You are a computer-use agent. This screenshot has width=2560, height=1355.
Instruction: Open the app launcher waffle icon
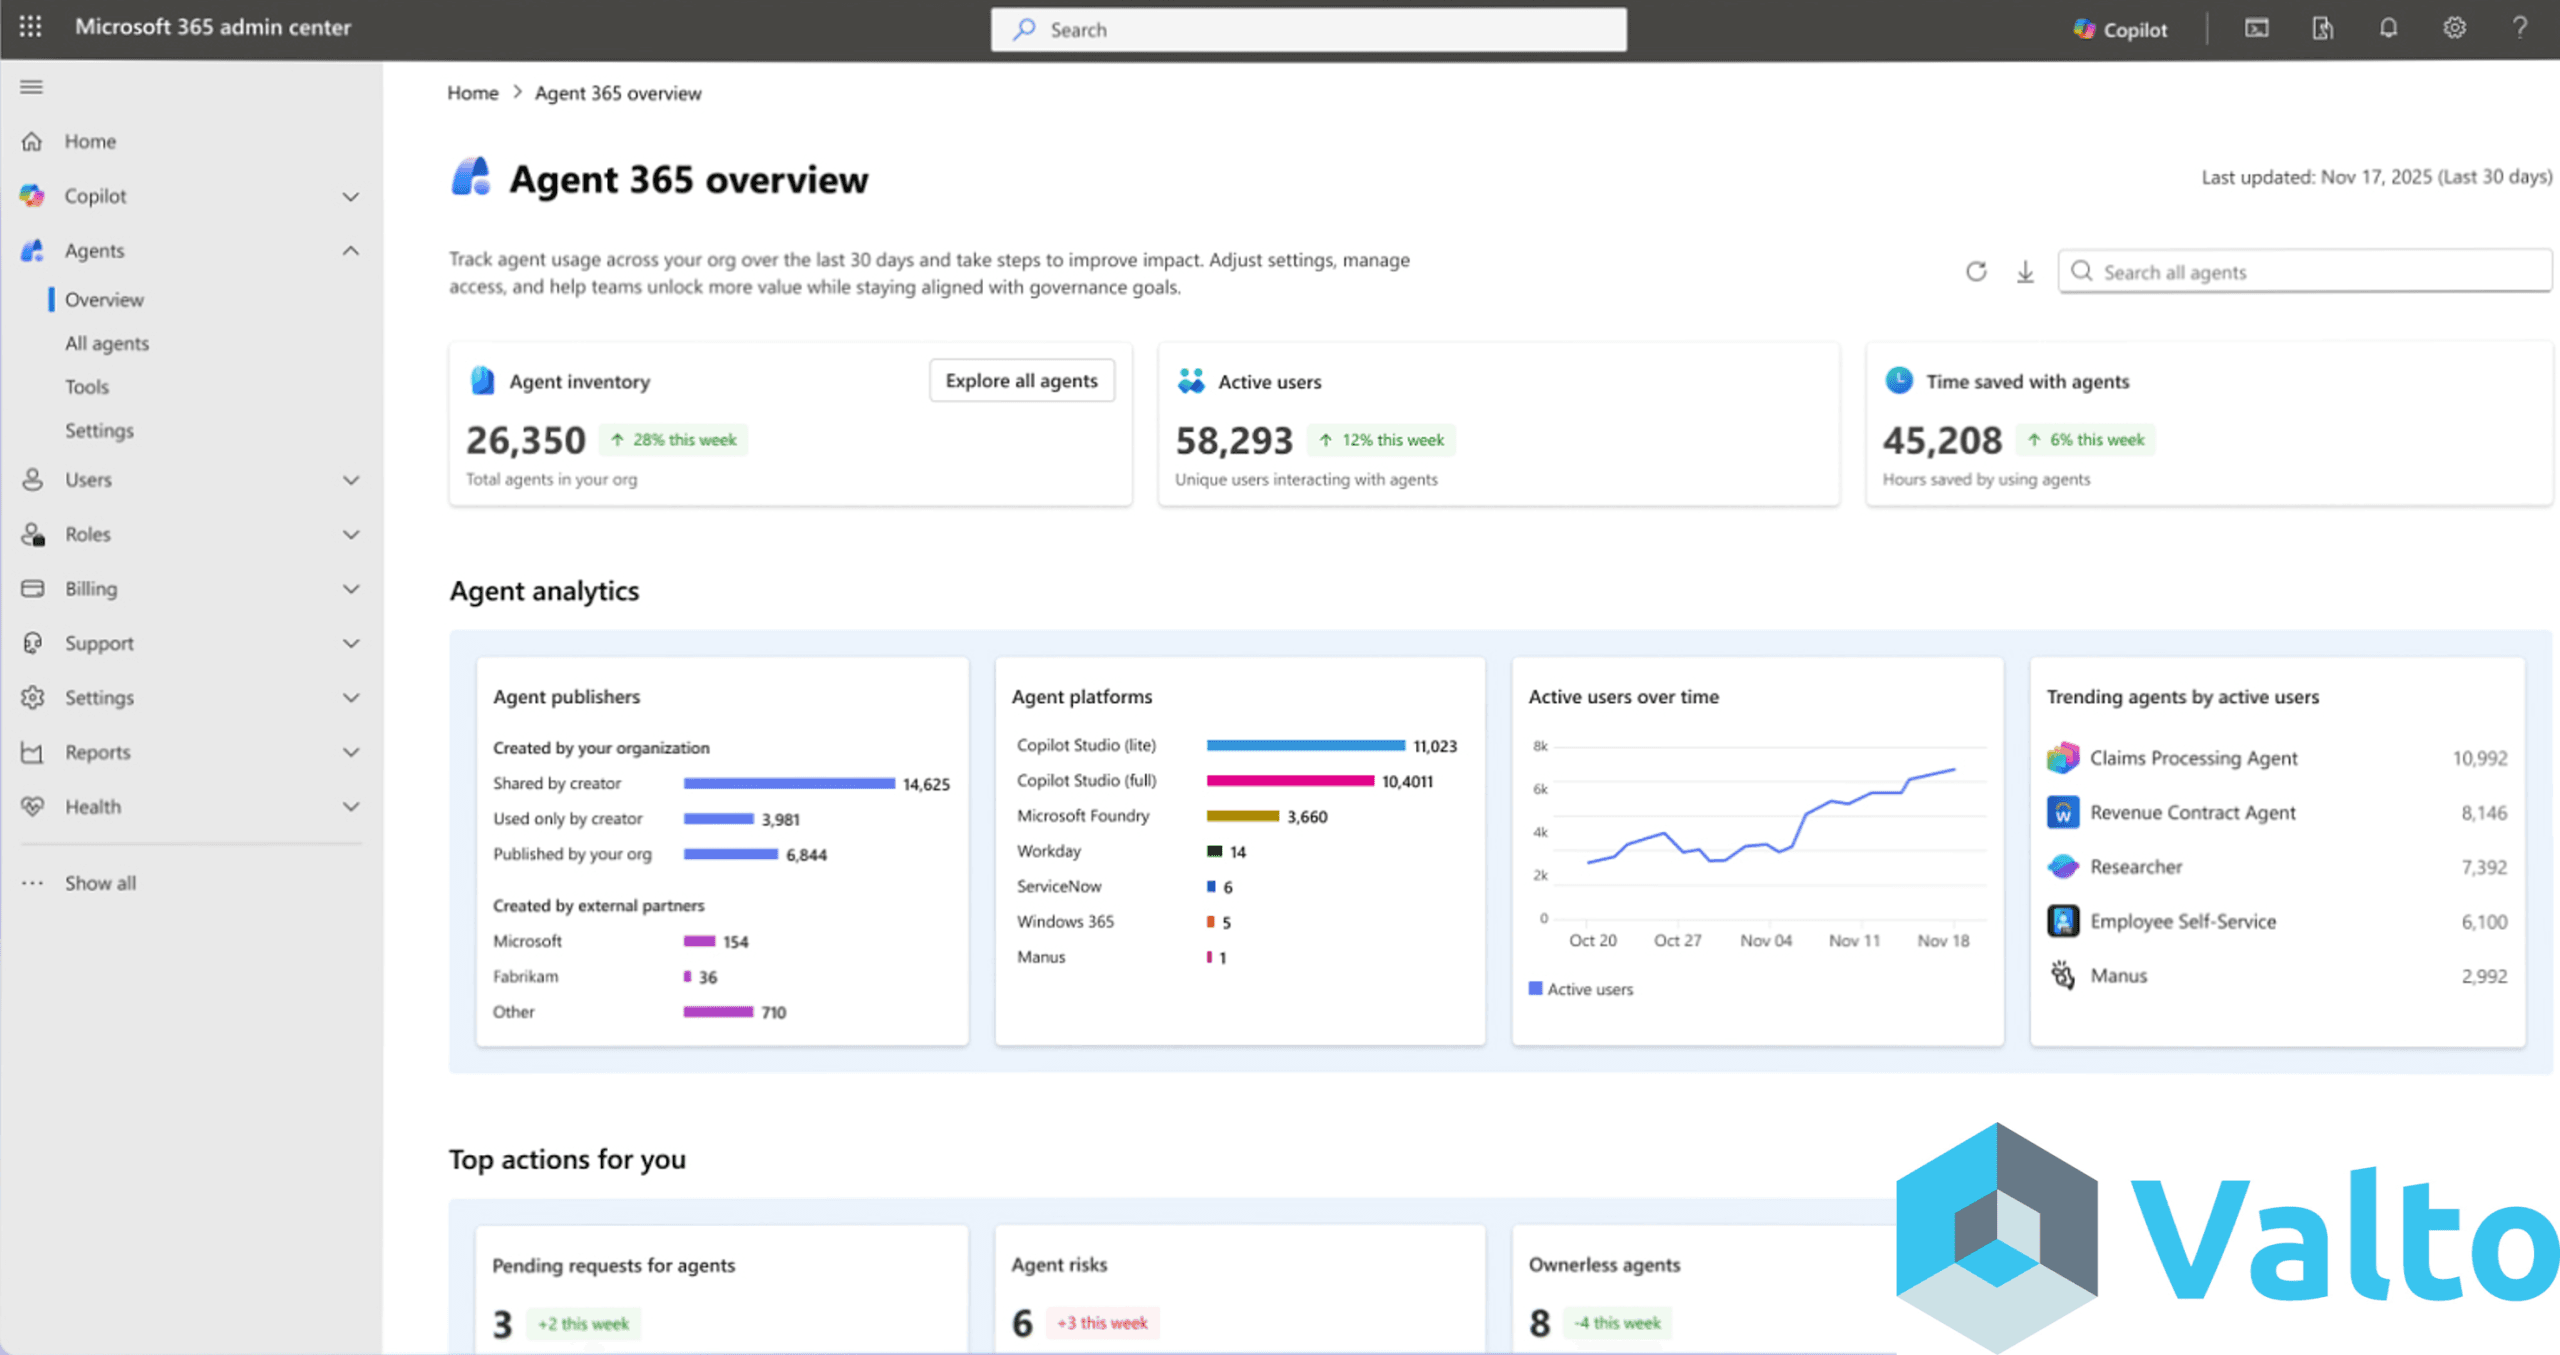point(31,27)
